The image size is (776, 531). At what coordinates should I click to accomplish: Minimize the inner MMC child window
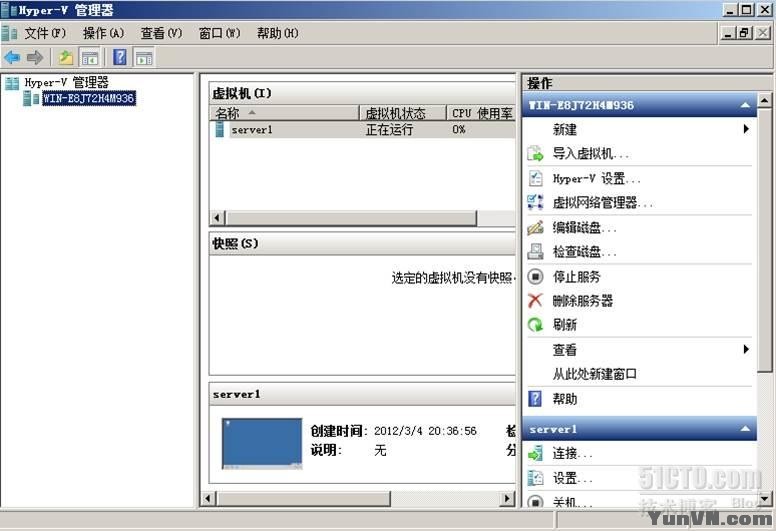coord(728,33)
